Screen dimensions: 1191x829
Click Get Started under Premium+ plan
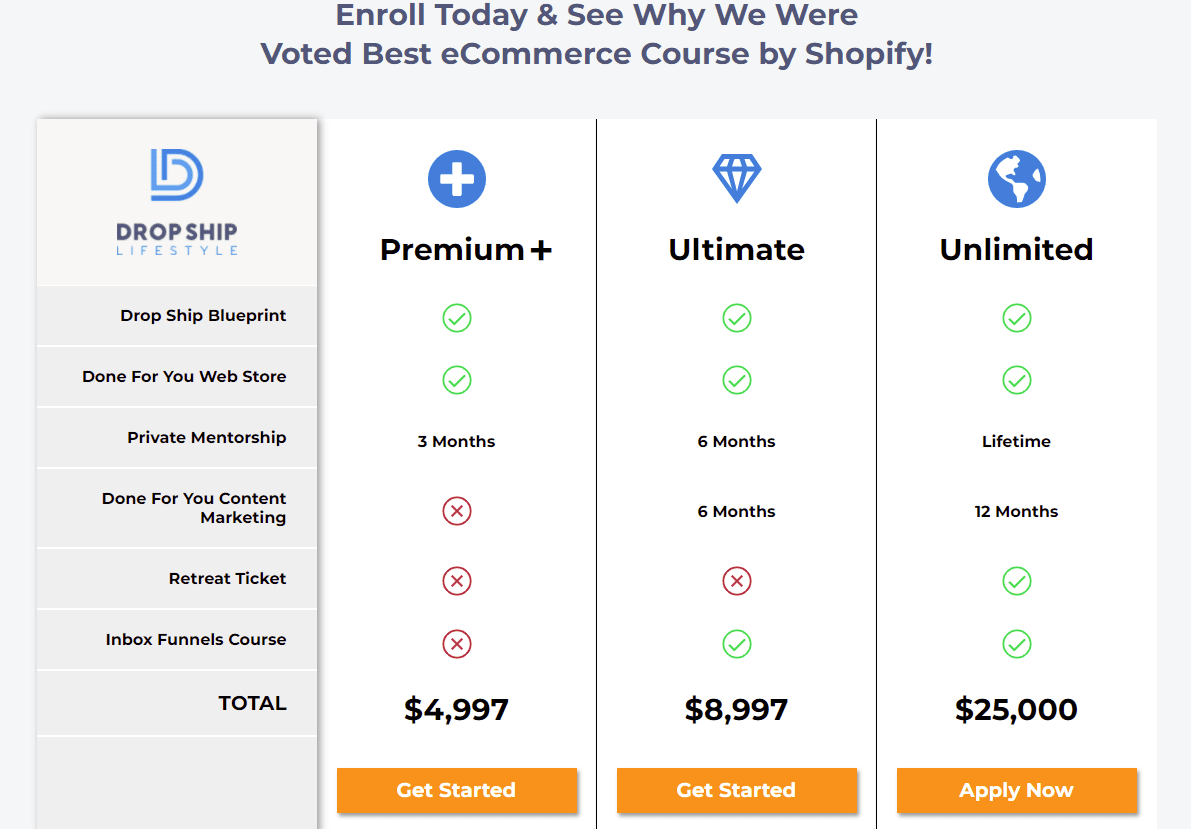click(x=456, y=790)
